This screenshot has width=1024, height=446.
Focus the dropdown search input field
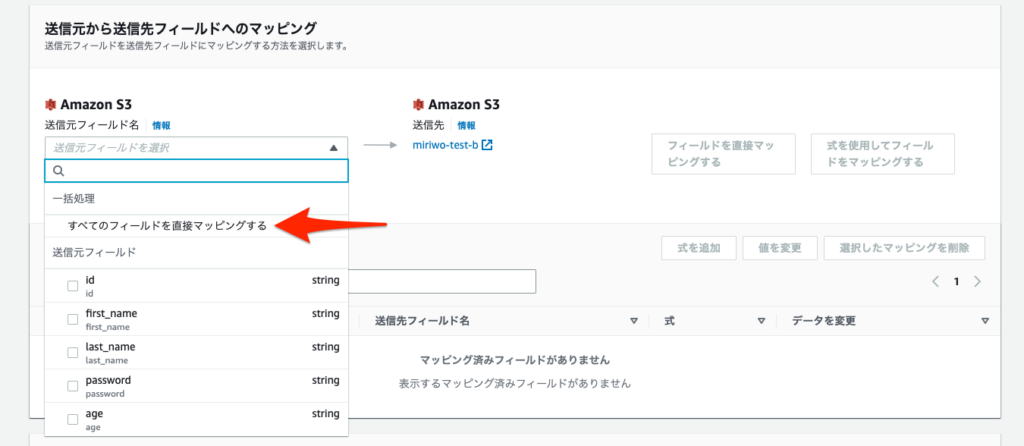pos(197,171)
